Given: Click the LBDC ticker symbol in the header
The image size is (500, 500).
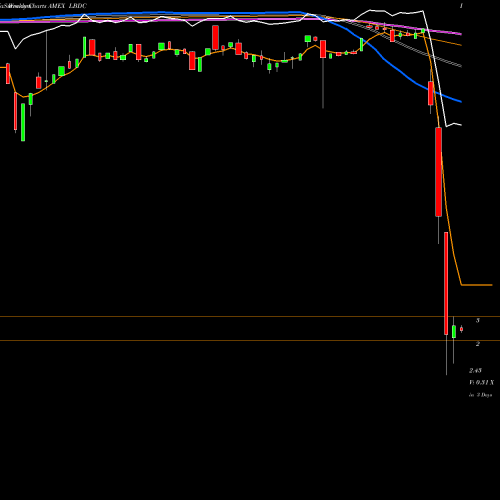Looking at the screenshot, I should pos(78,6).
